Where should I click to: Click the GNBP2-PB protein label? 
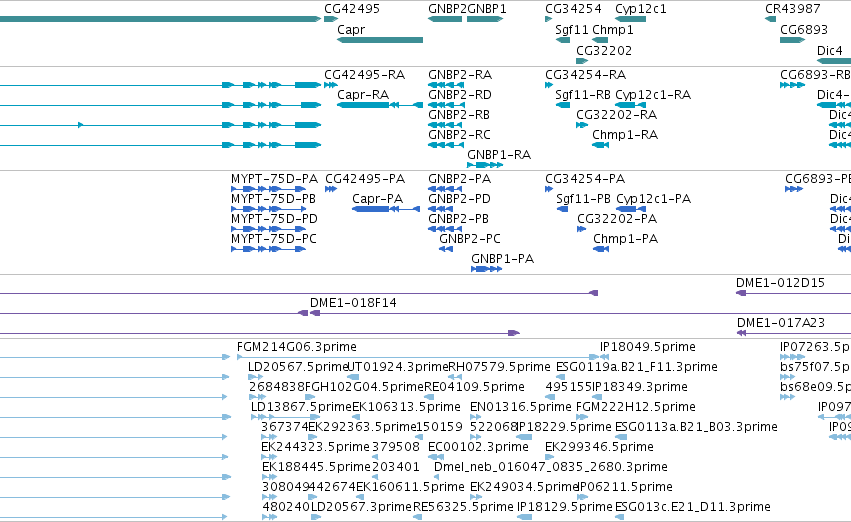click(x=459, y=219)
